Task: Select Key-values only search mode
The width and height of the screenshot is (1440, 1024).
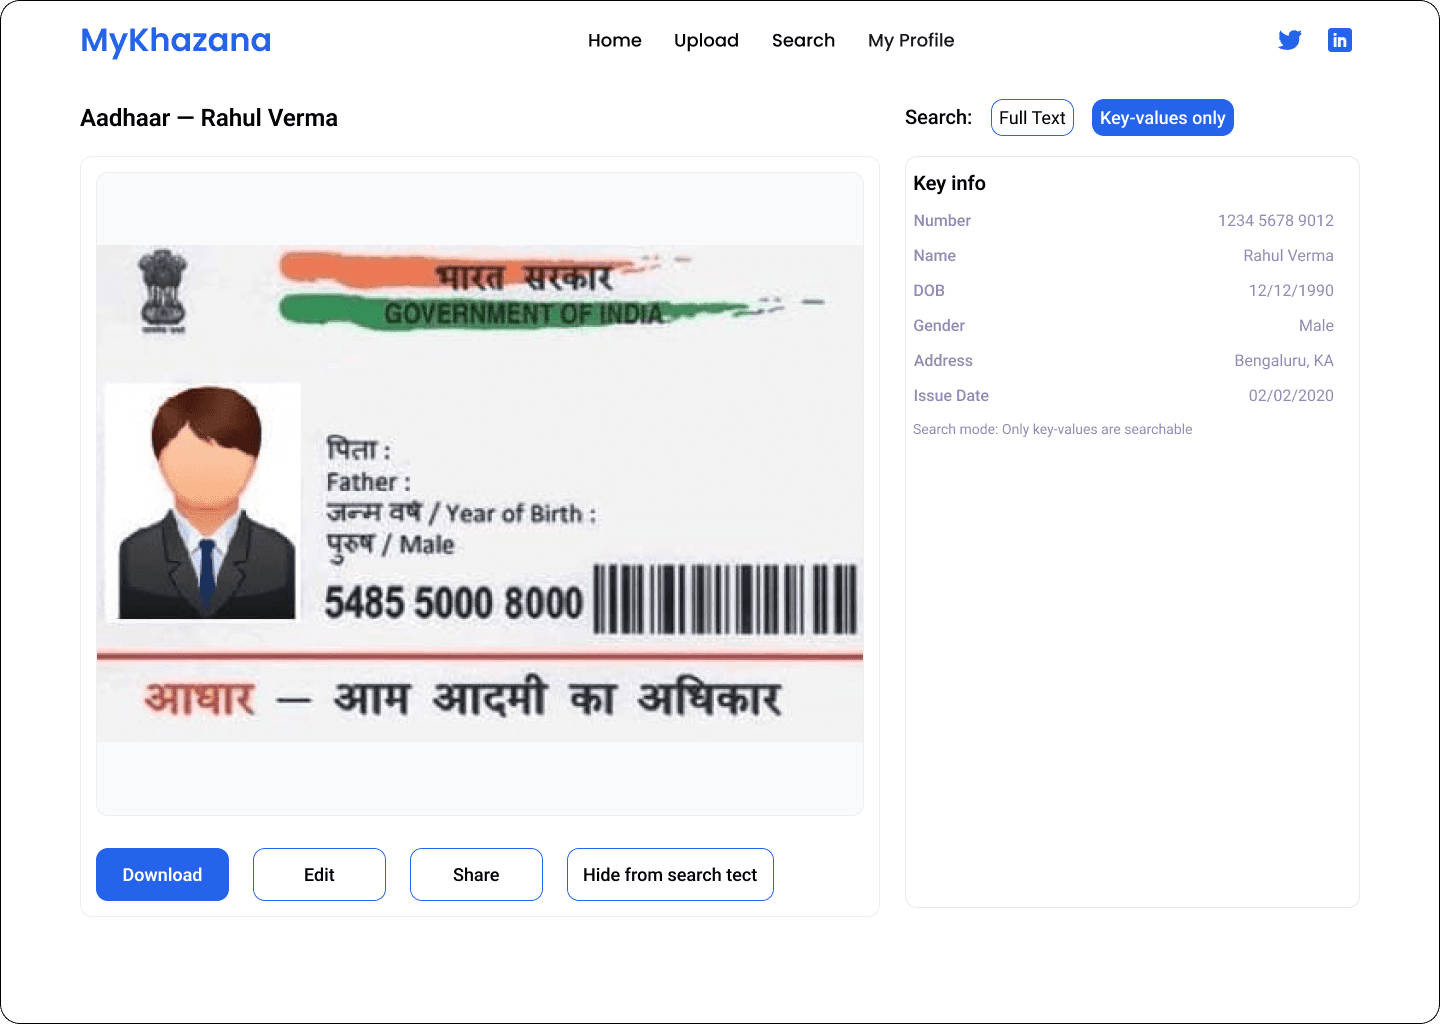Action: click(1162, 117)
